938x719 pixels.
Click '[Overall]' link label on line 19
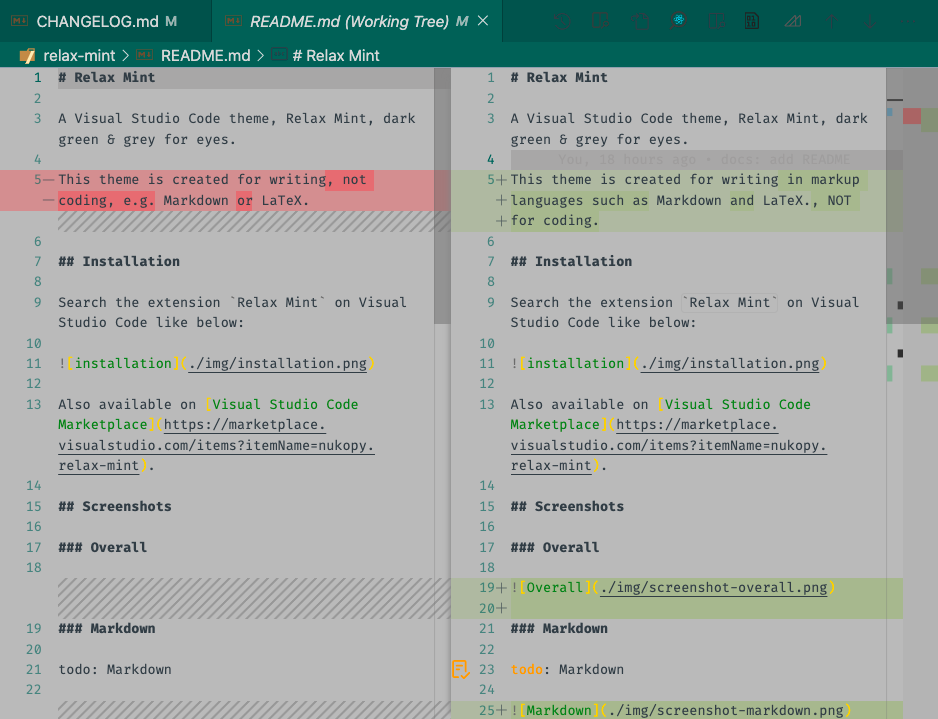pos(555,588)
